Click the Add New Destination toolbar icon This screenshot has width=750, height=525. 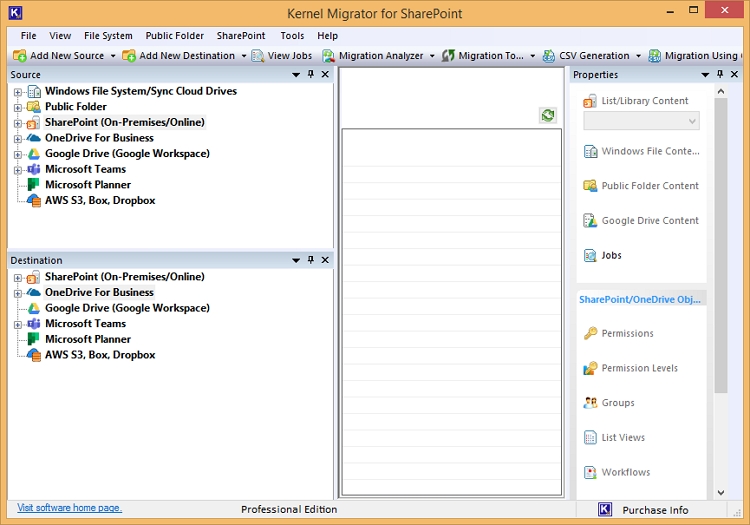point(129,56)
